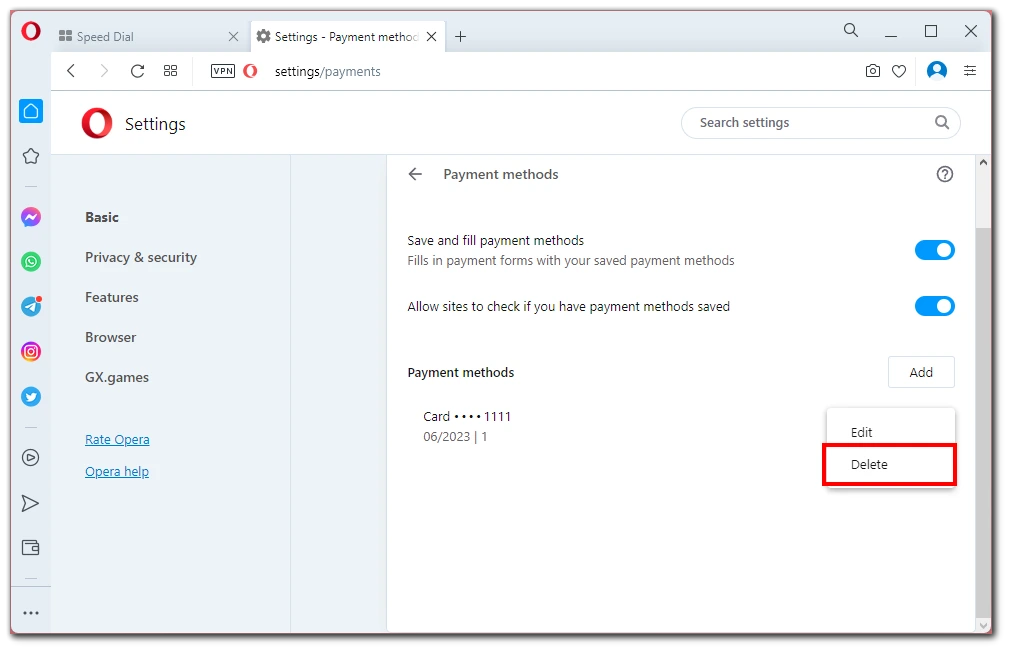The height and width of the screenshot is (652, 1010).
Task: Click the Opera logo beside Settings title
Action: [x=97, y=123]
